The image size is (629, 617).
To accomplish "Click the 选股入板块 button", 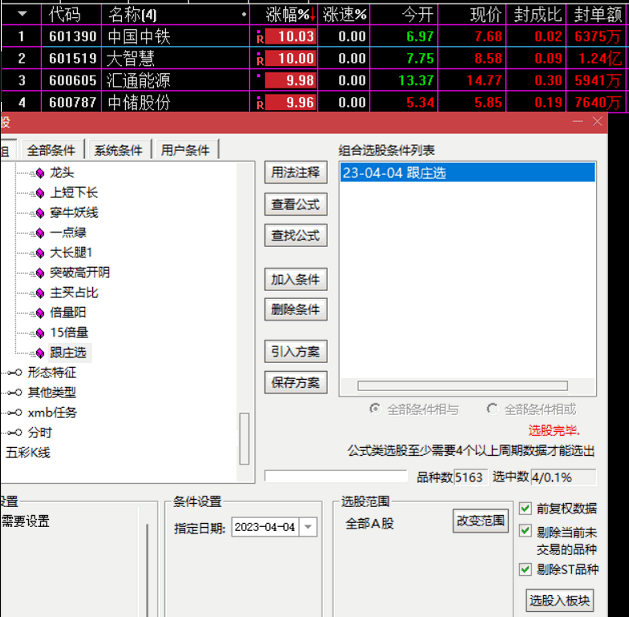I will pos(560,600).
